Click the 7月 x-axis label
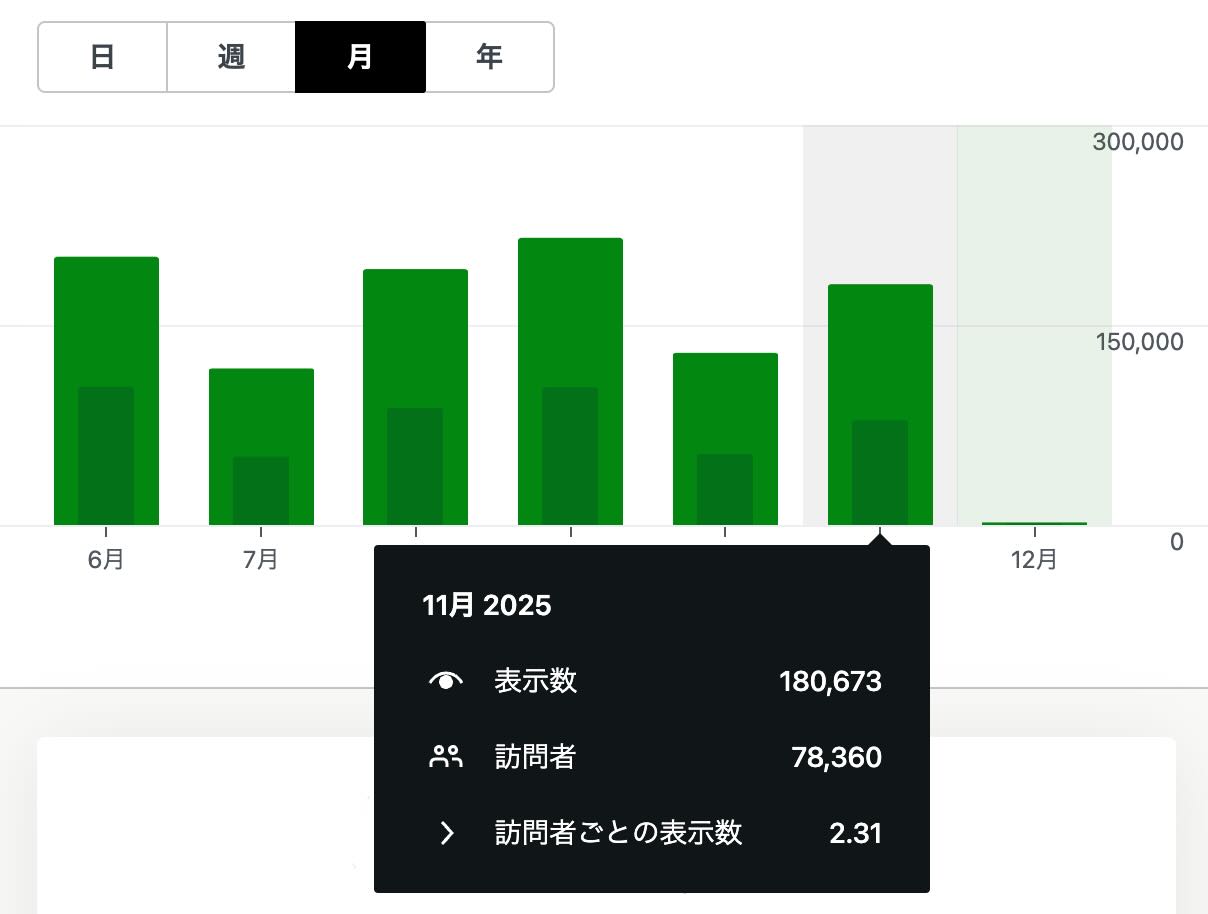This screenshot has height=914, width=1208. pyautogui.click(x=261, y=560)
